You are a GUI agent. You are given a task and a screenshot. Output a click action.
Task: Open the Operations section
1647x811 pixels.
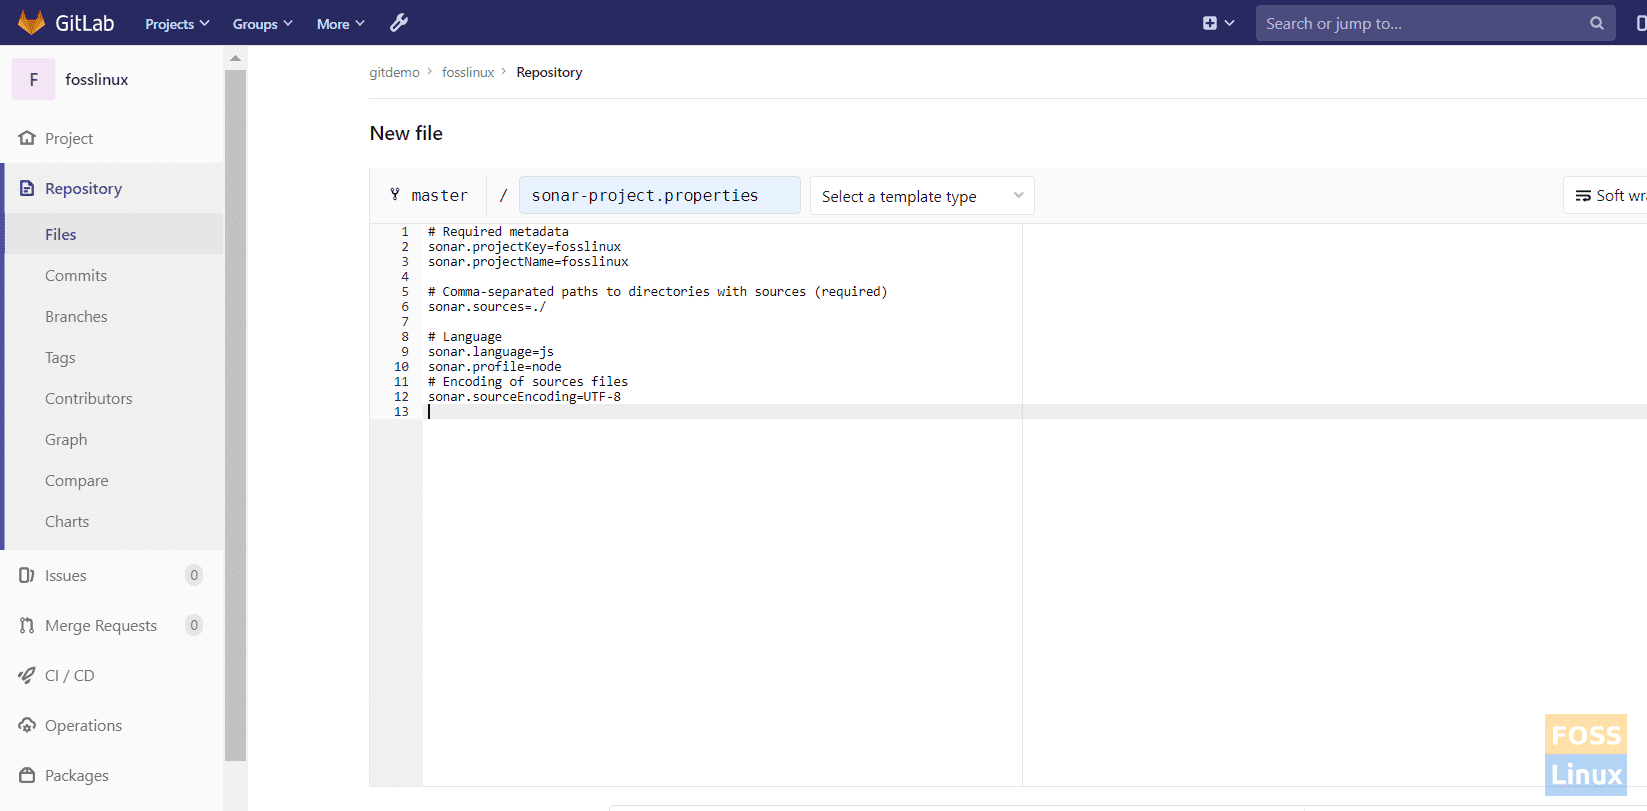83,725
